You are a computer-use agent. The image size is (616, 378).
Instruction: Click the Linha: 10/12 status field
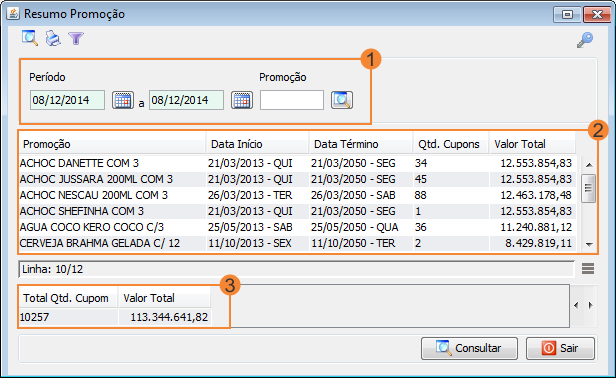tap(296, 269)
